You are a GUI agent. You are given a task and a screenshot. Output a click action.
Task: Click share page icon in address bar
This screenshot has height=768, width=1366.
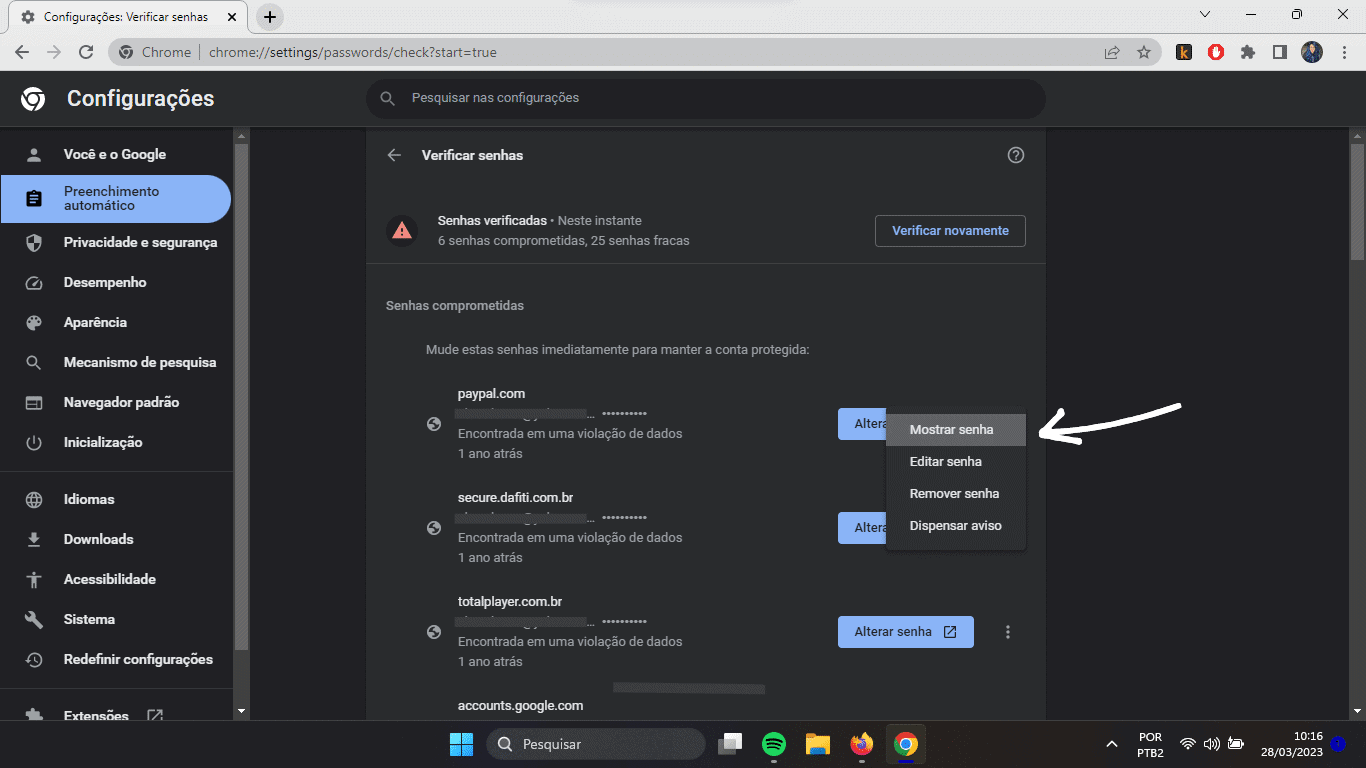(x=1112, y=52)
